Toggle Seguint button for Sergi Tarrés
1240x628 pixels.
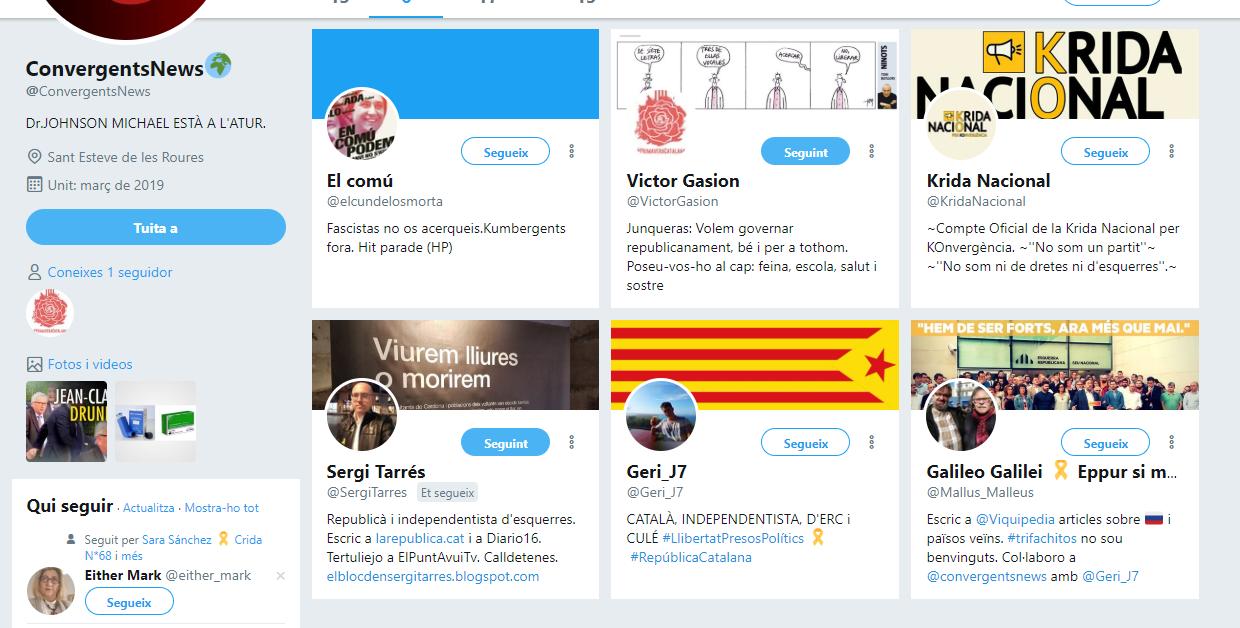point(505,443)
